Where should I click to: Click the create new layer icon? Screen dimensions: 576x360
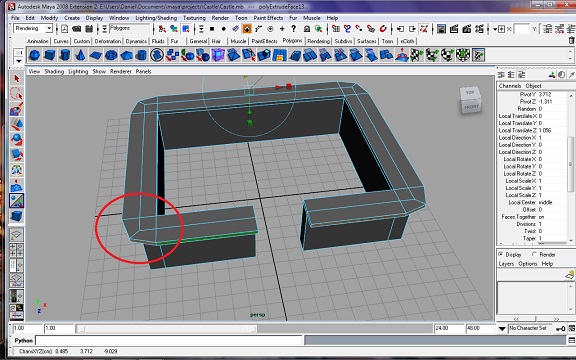tap(570, 274)
